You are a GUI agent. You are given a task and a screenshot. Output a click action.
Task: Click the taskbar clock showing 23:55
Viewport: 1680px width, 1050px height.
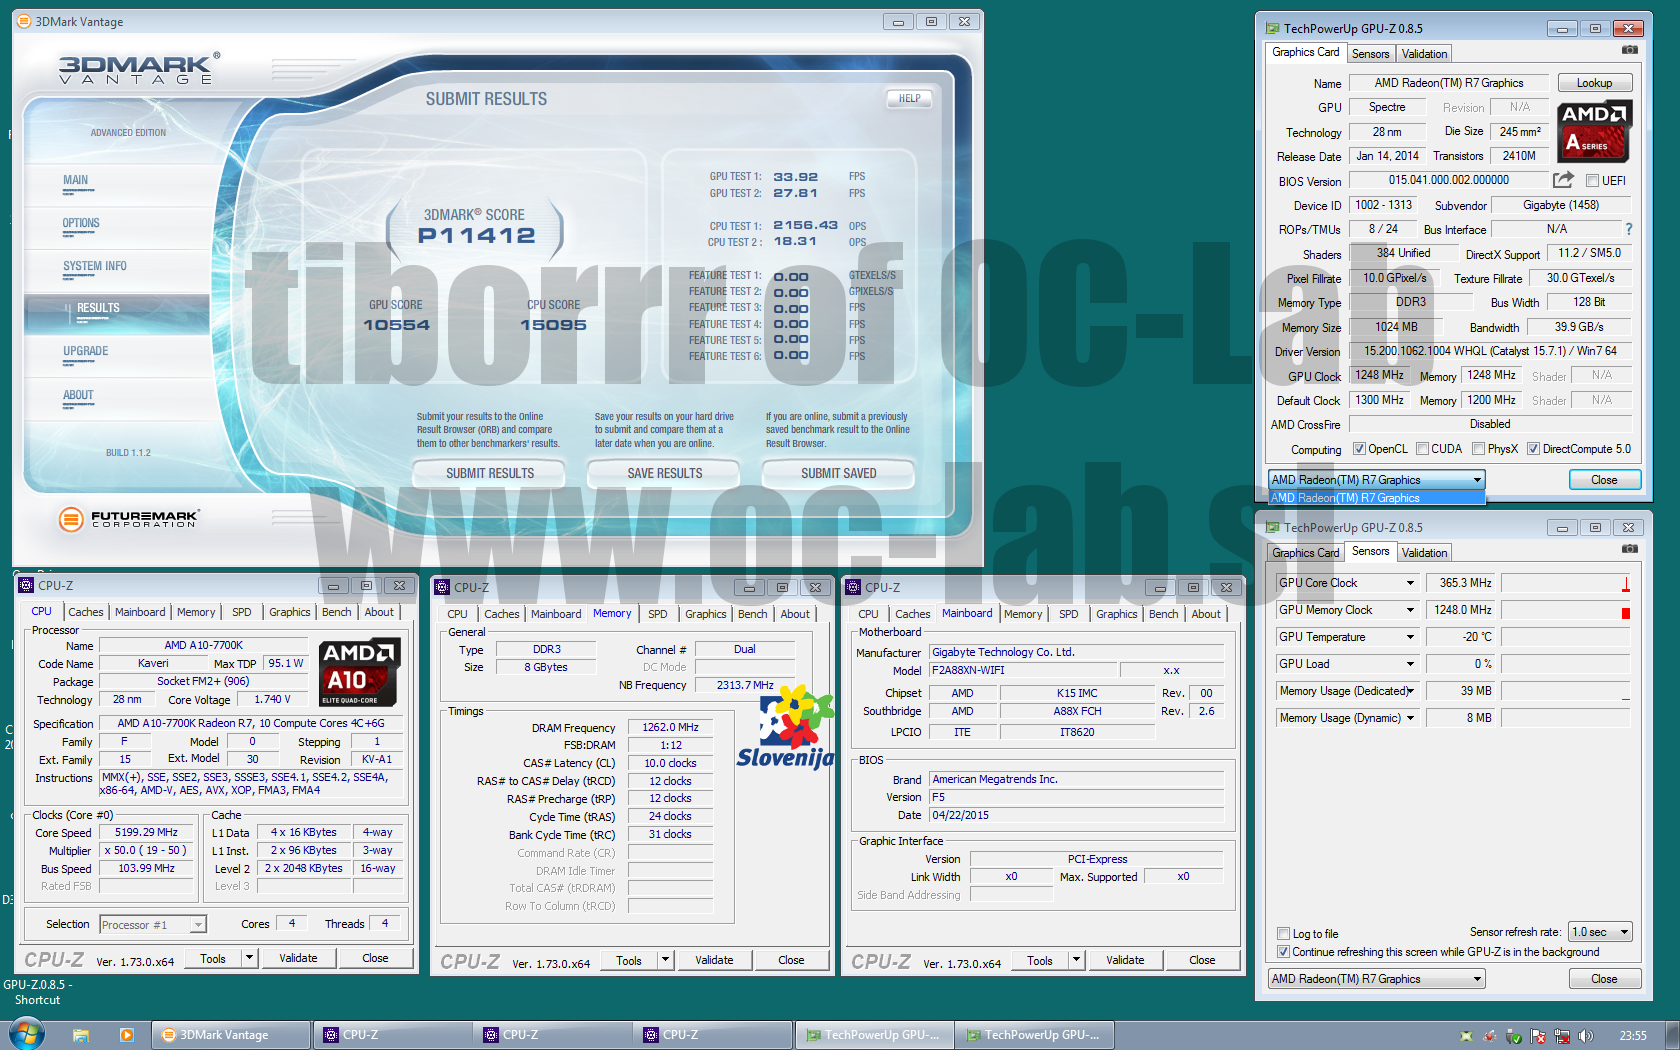pos(1633,1036)
